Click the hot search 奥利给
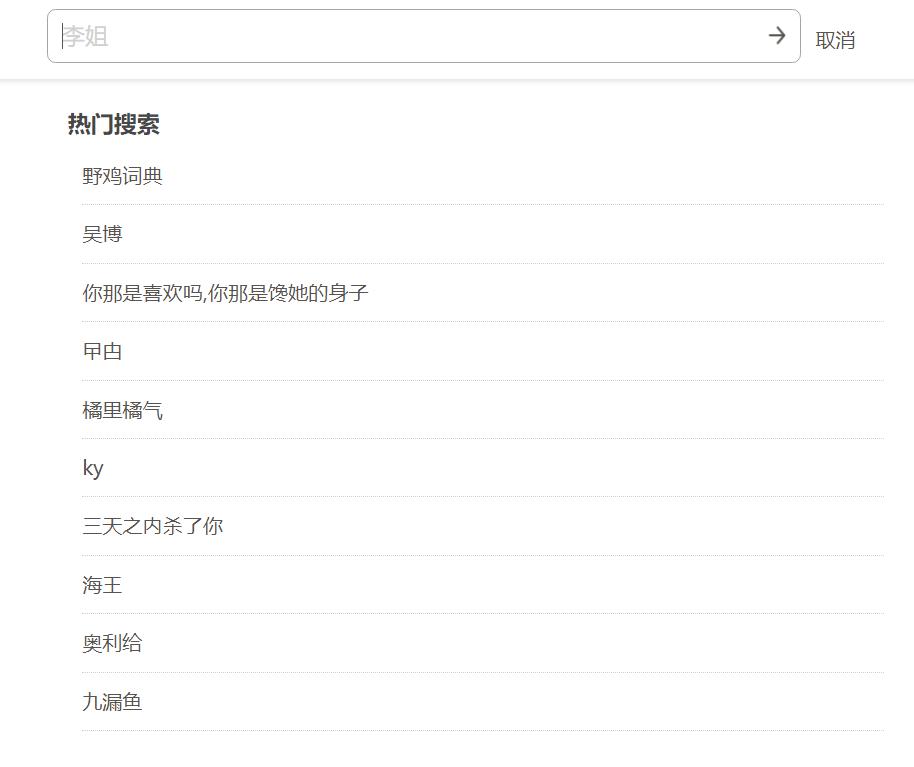Screen dimensions: 914x767 [114, 644]
